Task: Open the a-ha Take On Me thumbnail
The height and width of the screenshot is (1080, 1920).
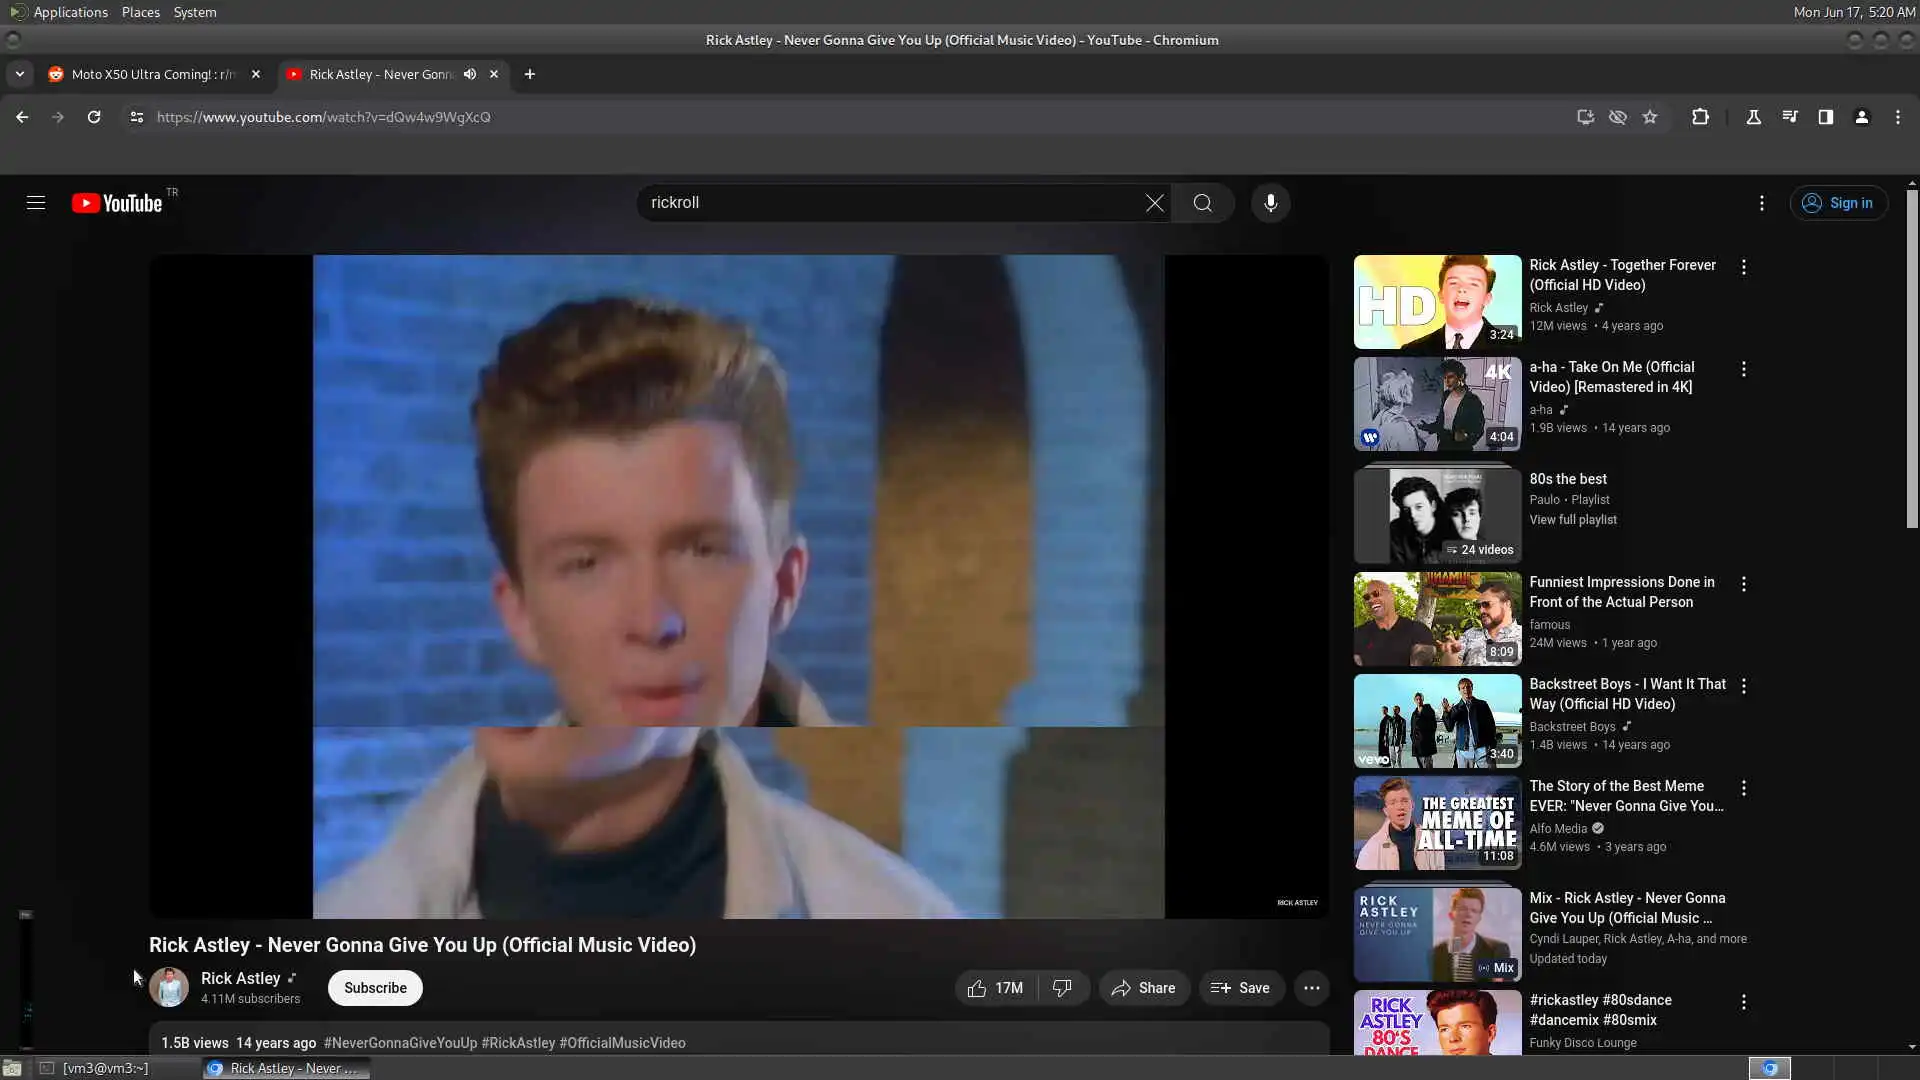Action: tap(1437, 403)
